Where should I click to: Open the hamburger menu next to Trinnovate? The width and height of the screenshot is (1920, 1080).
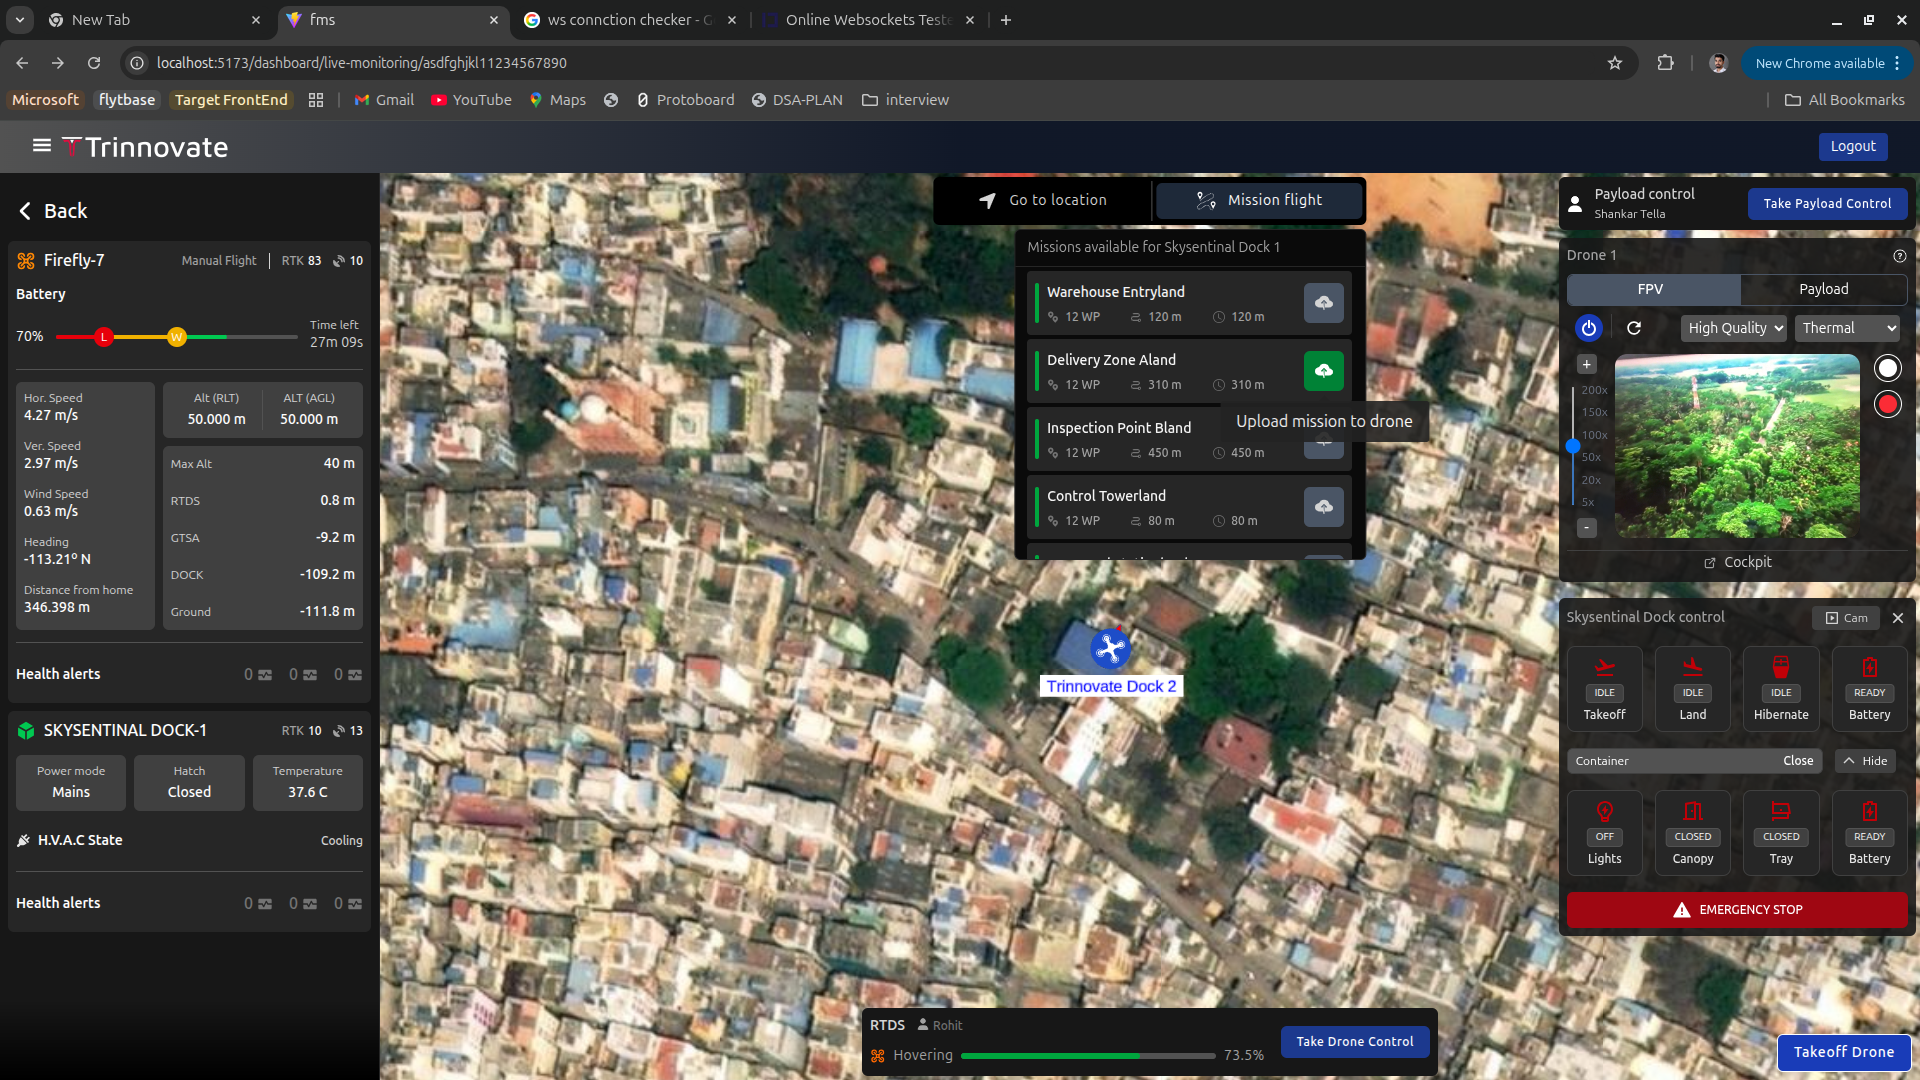click(x=41, y=146)
